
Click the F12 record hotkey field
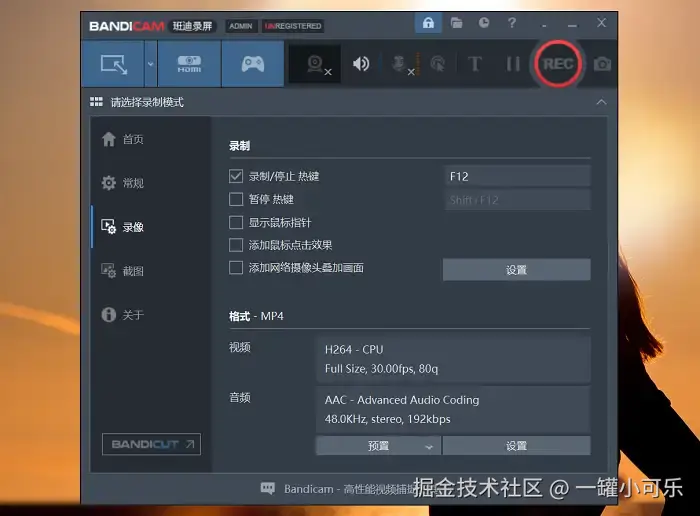coord(517,176)
